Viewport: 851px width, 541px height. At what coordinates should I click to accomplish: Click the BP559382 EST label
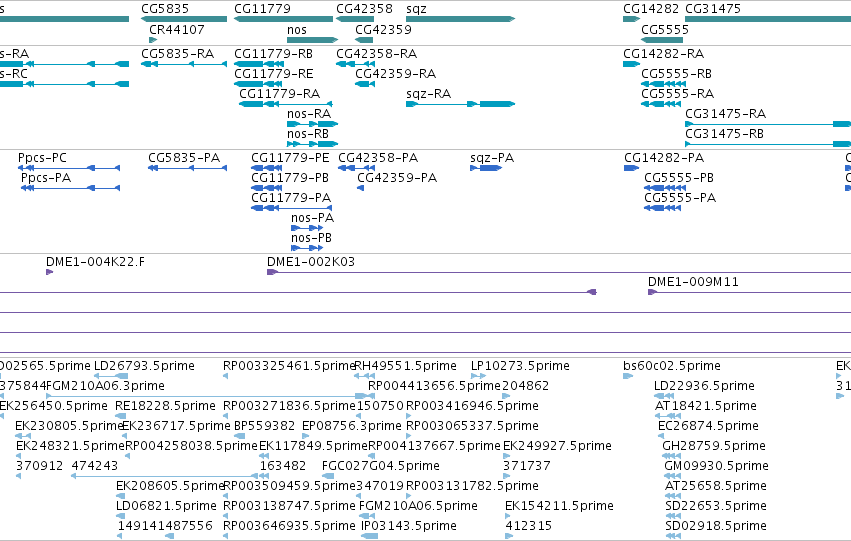[264, 426]
